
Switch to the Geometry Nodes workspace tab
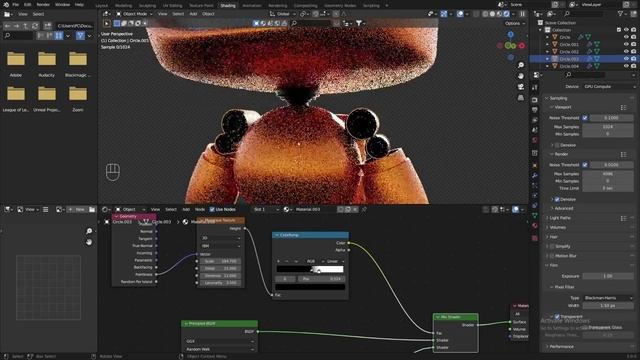(340, 6)
